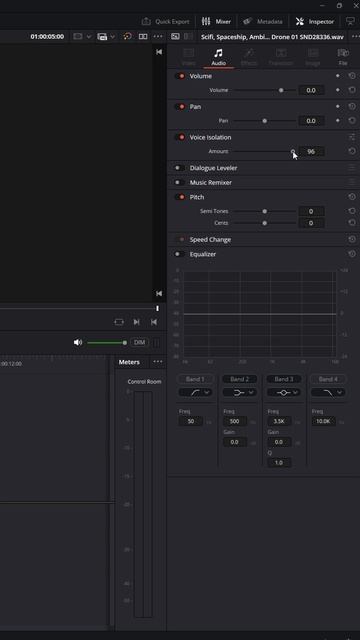Viewport: 360px width, 640px height.
Task: Toggle the Speed Change section
Action: pos(180,240)
